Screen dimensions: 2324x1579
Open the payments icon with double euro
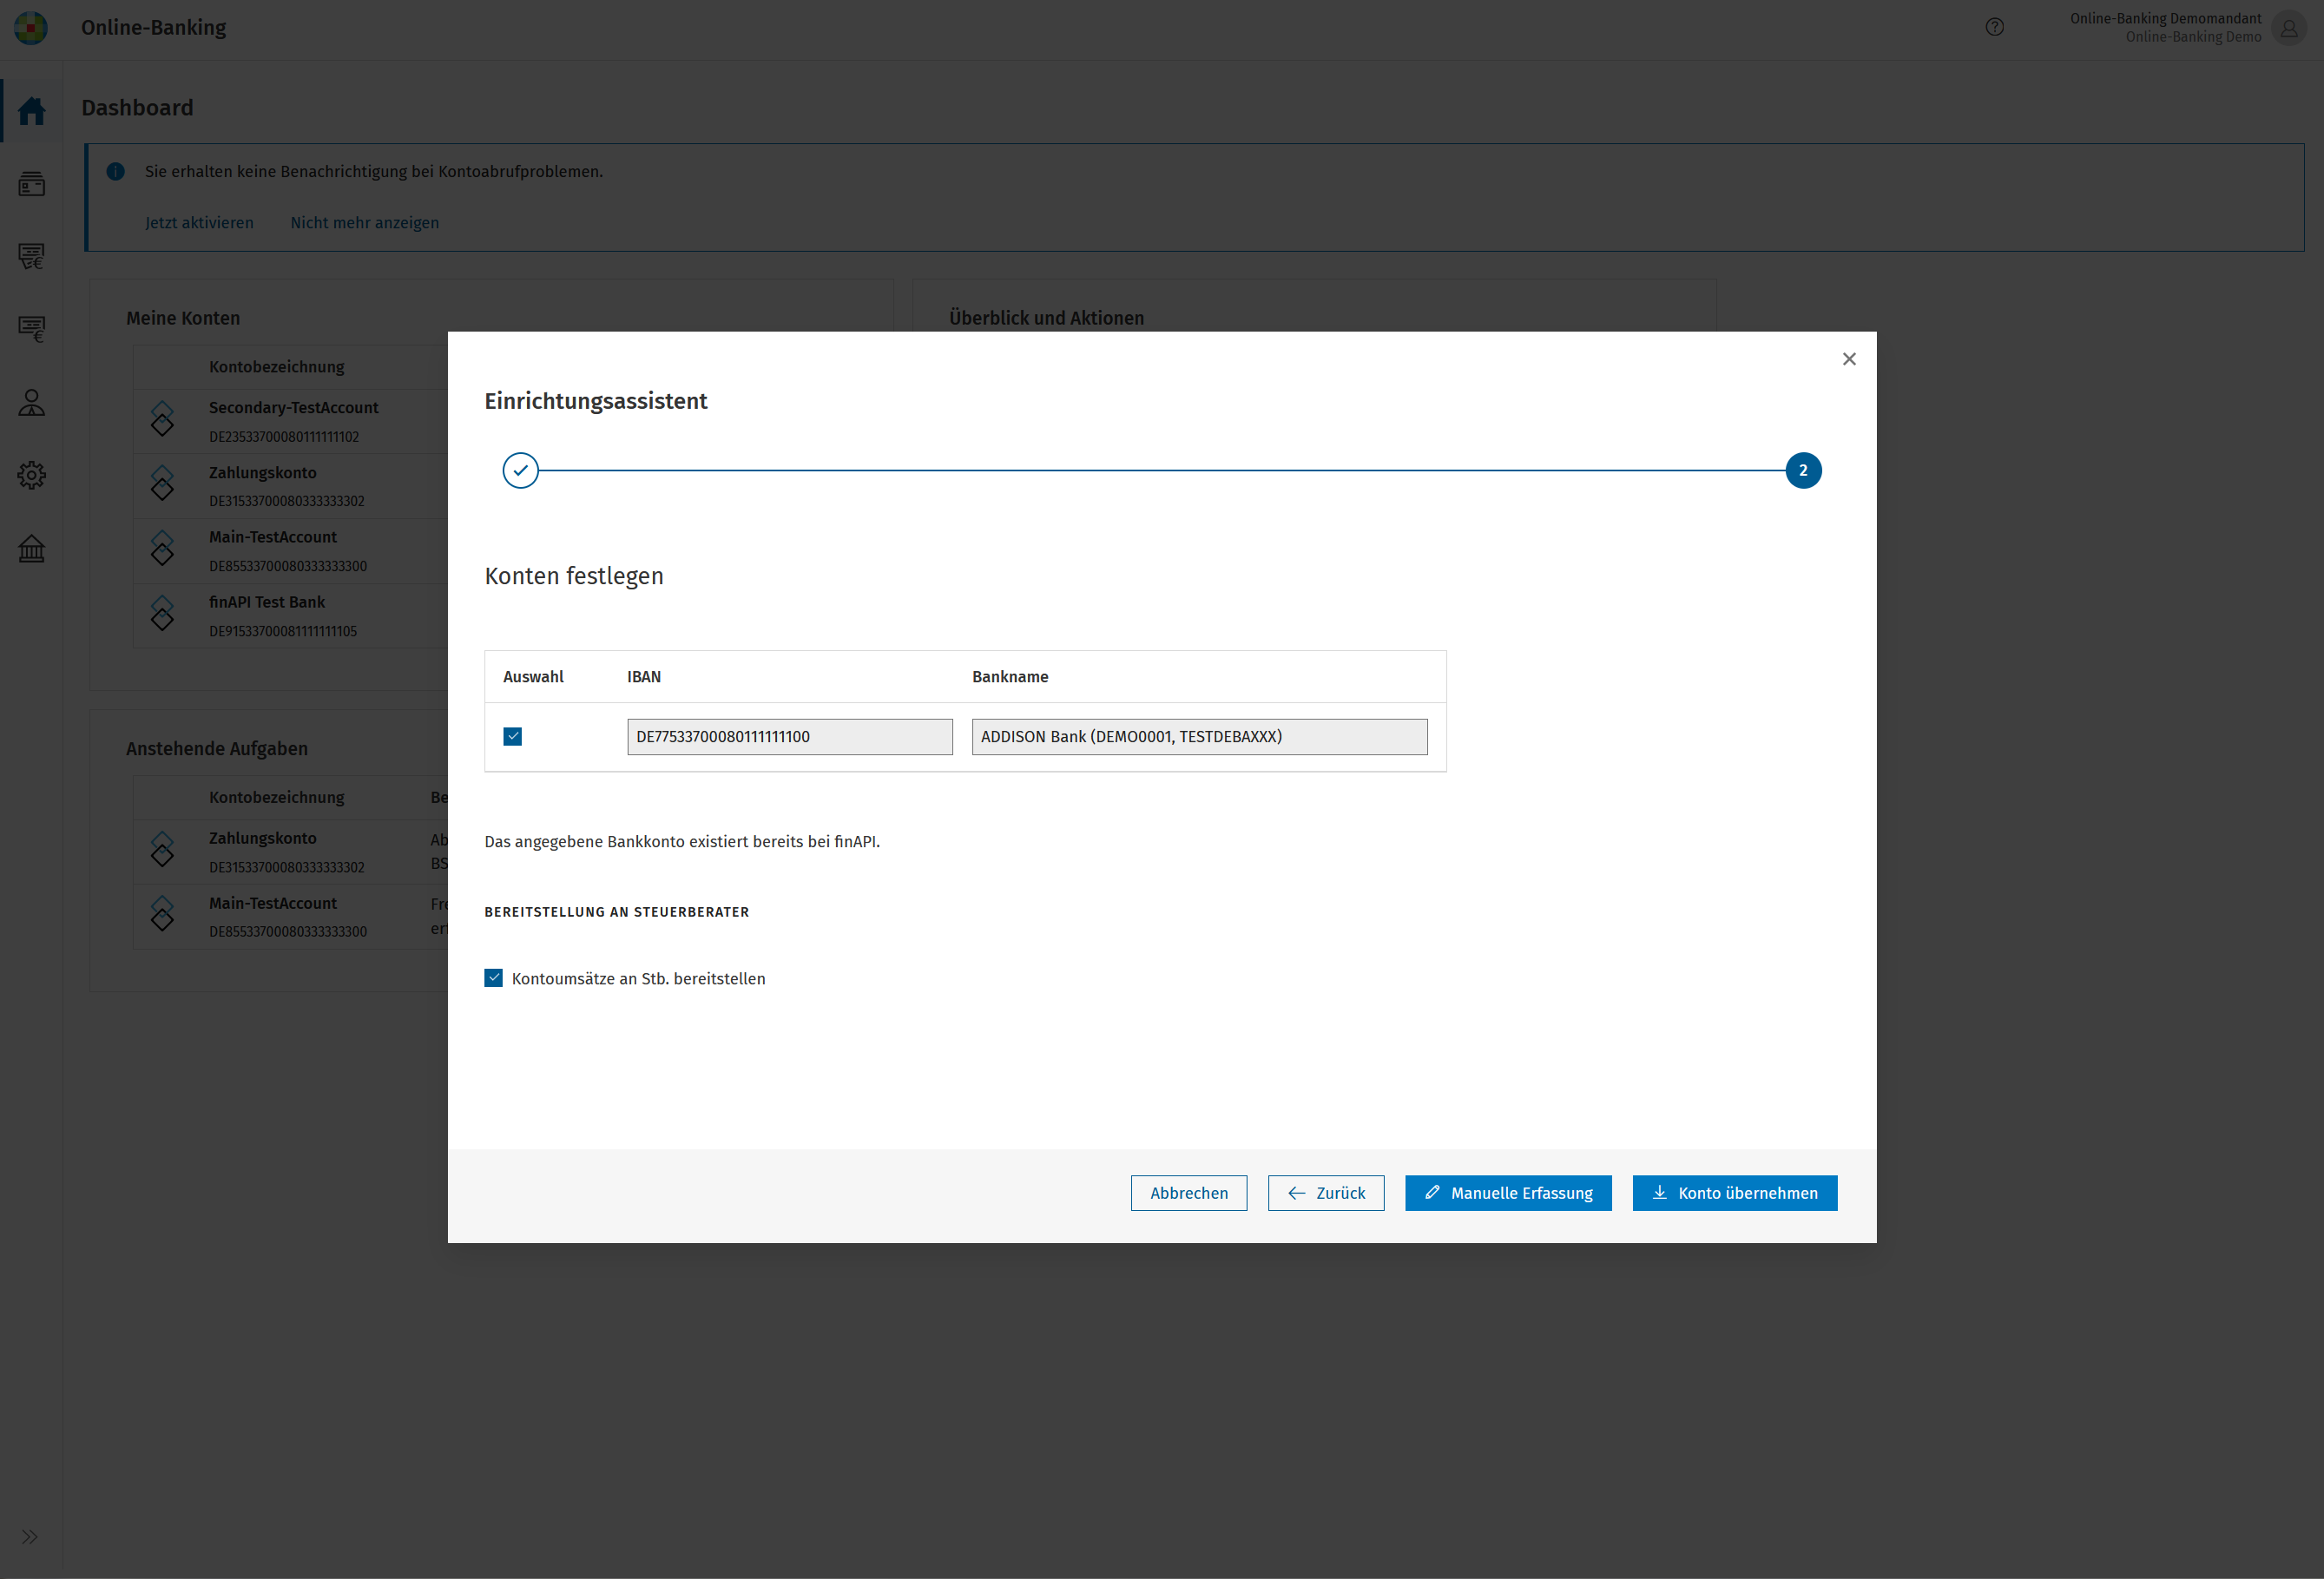(x=32, y=256)
